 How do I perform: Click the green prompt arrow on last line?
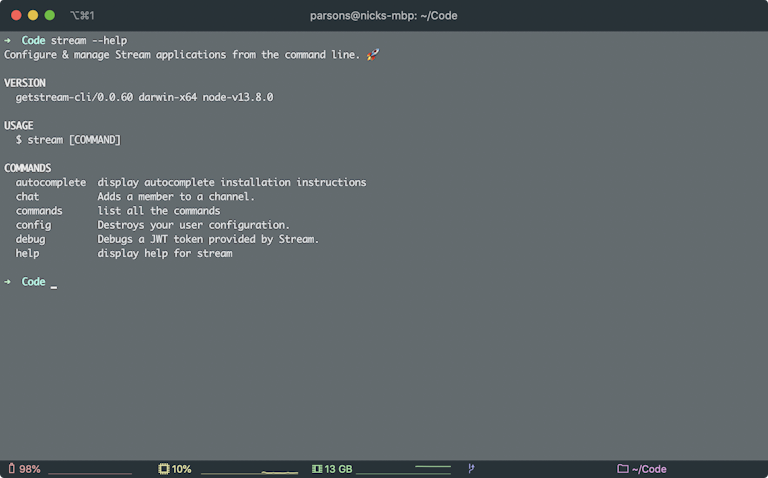tap(7, 282)
